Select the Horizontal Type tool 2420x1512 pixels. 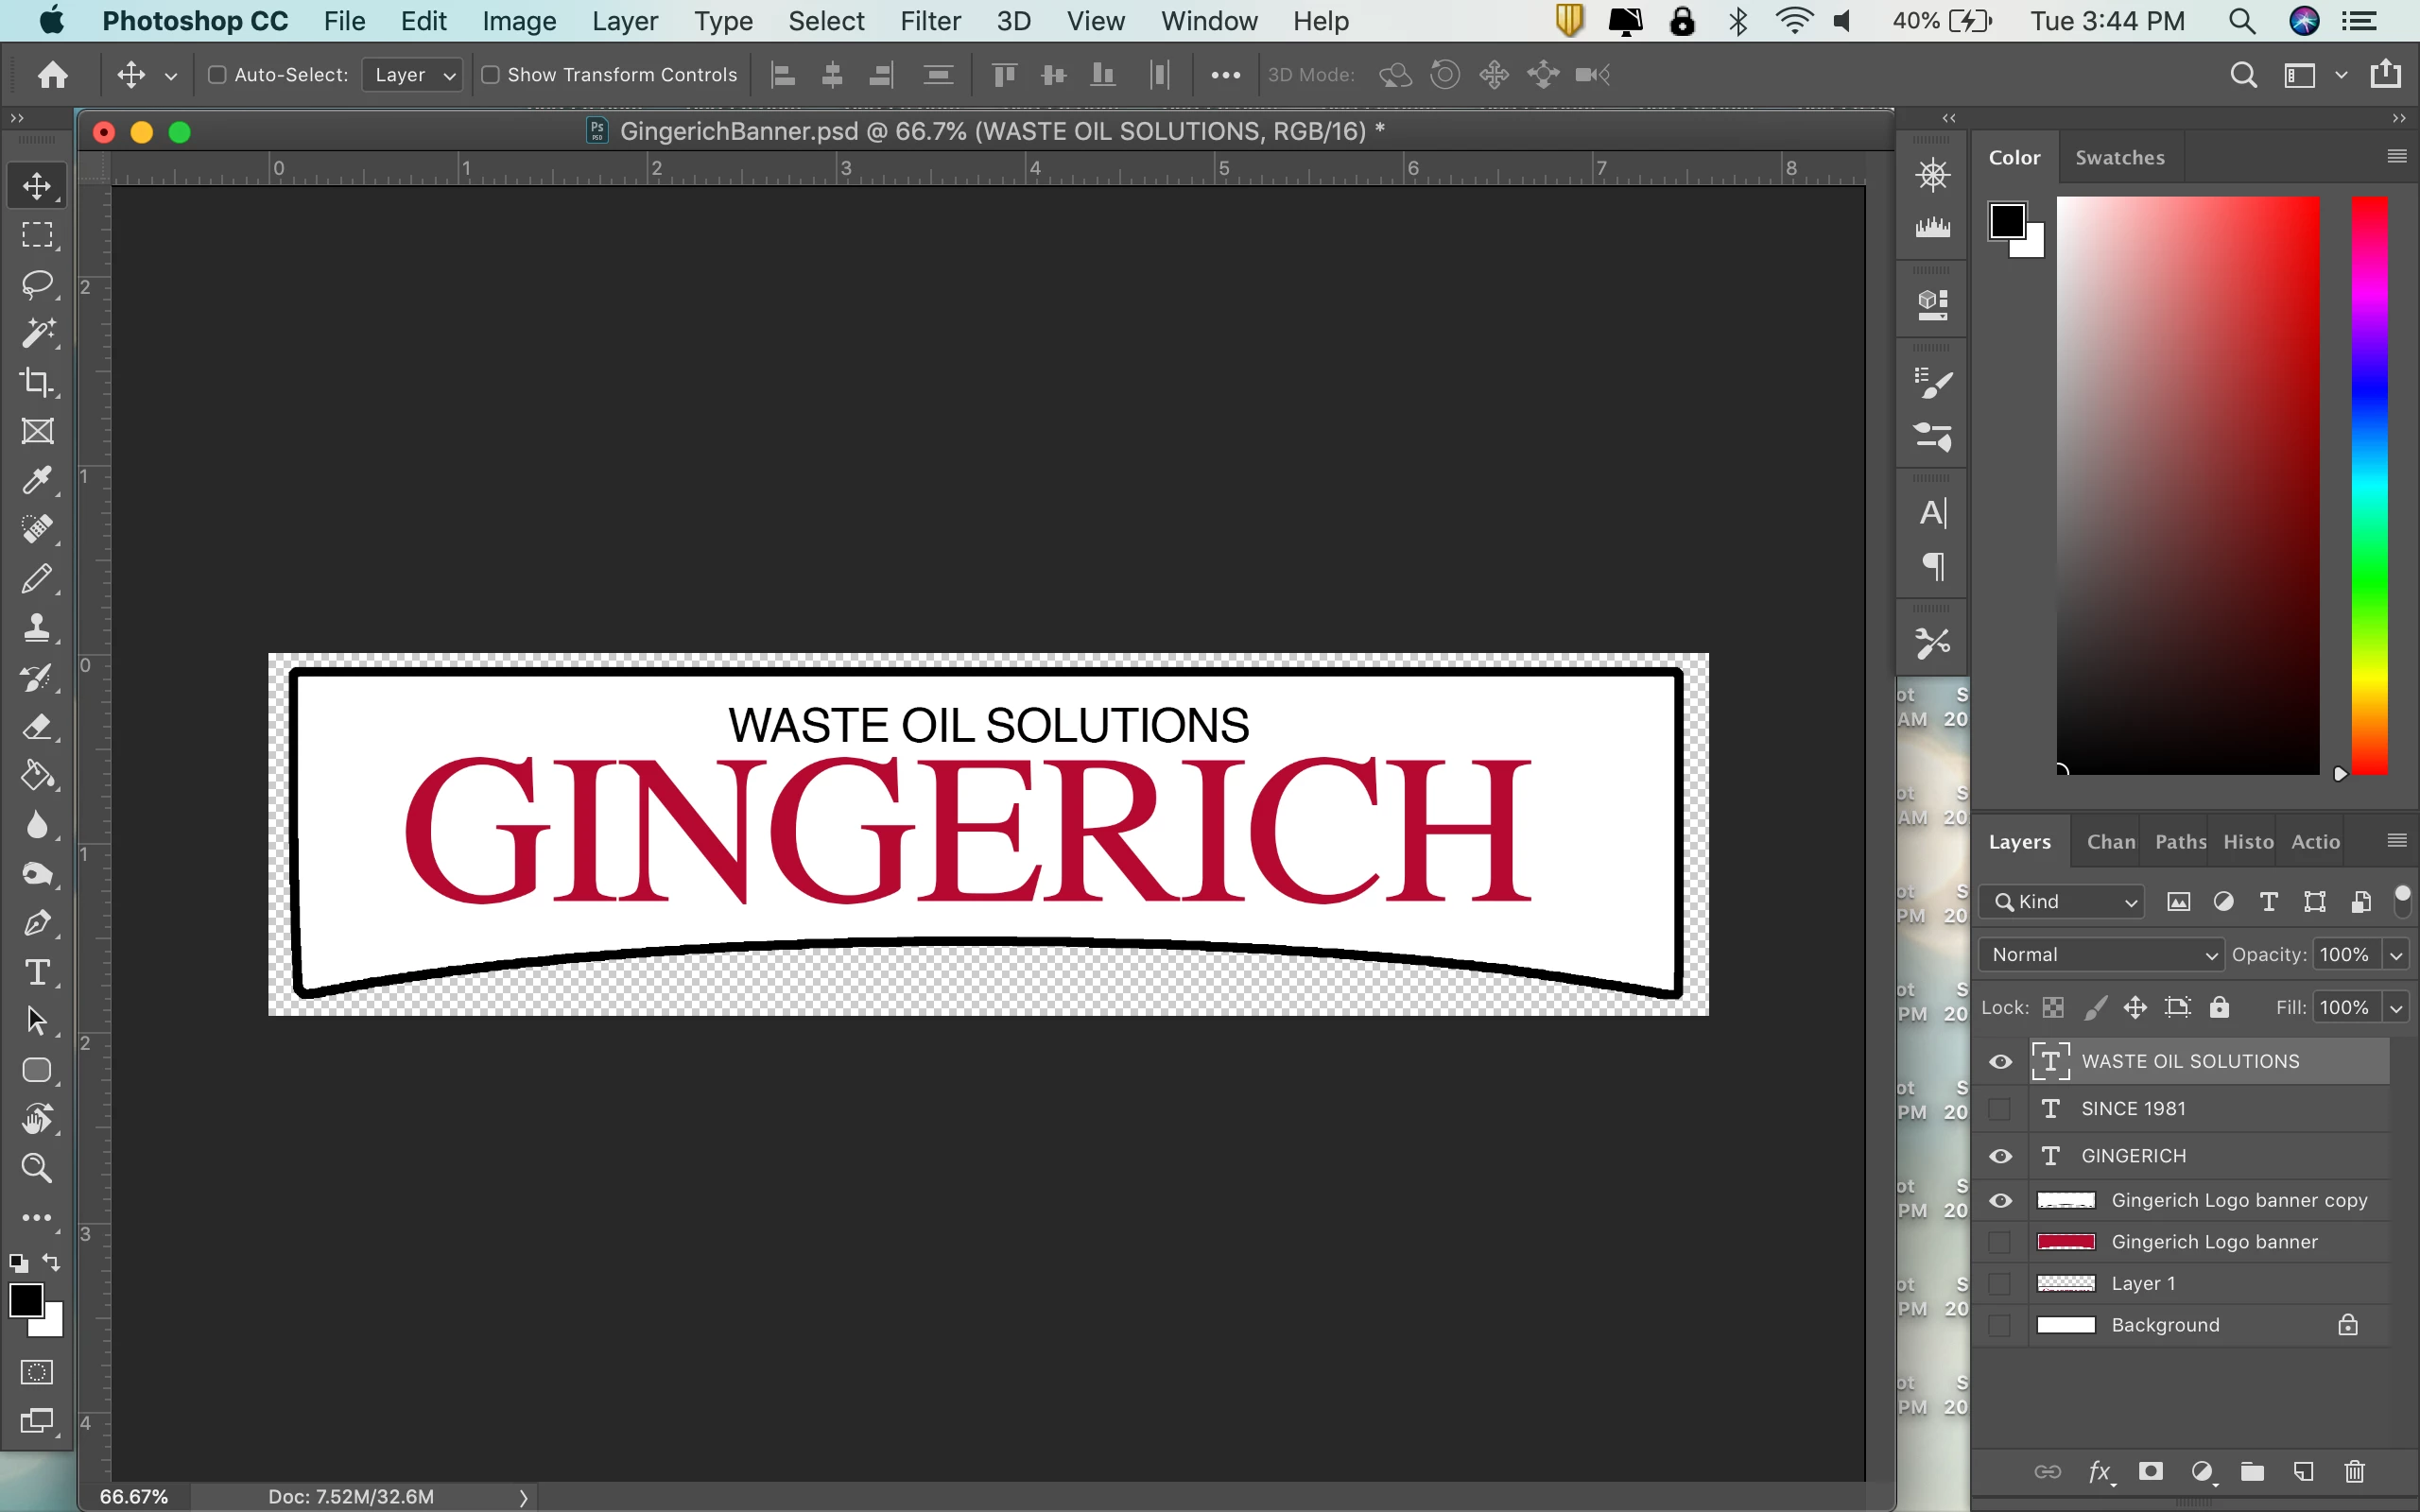(37, 972)
